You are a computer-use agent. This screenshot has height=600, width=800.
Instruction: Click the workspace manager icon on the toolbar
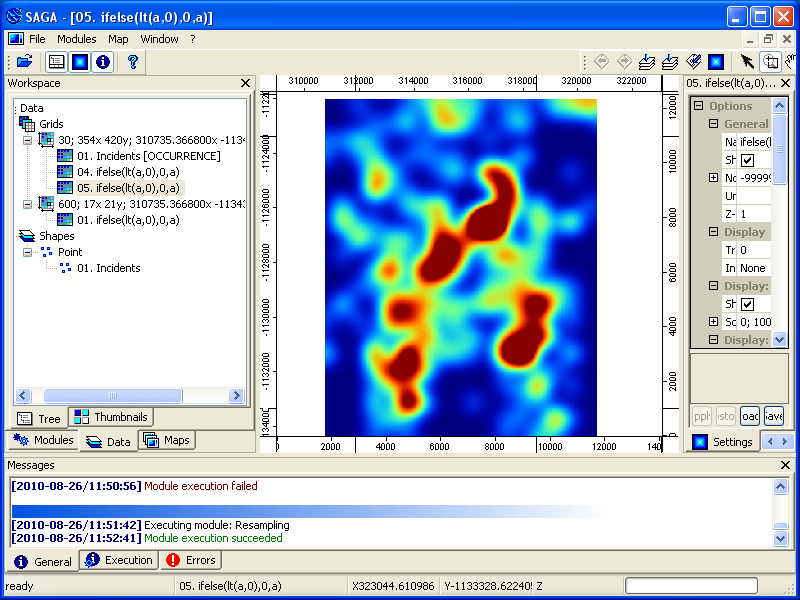(55, 61)
